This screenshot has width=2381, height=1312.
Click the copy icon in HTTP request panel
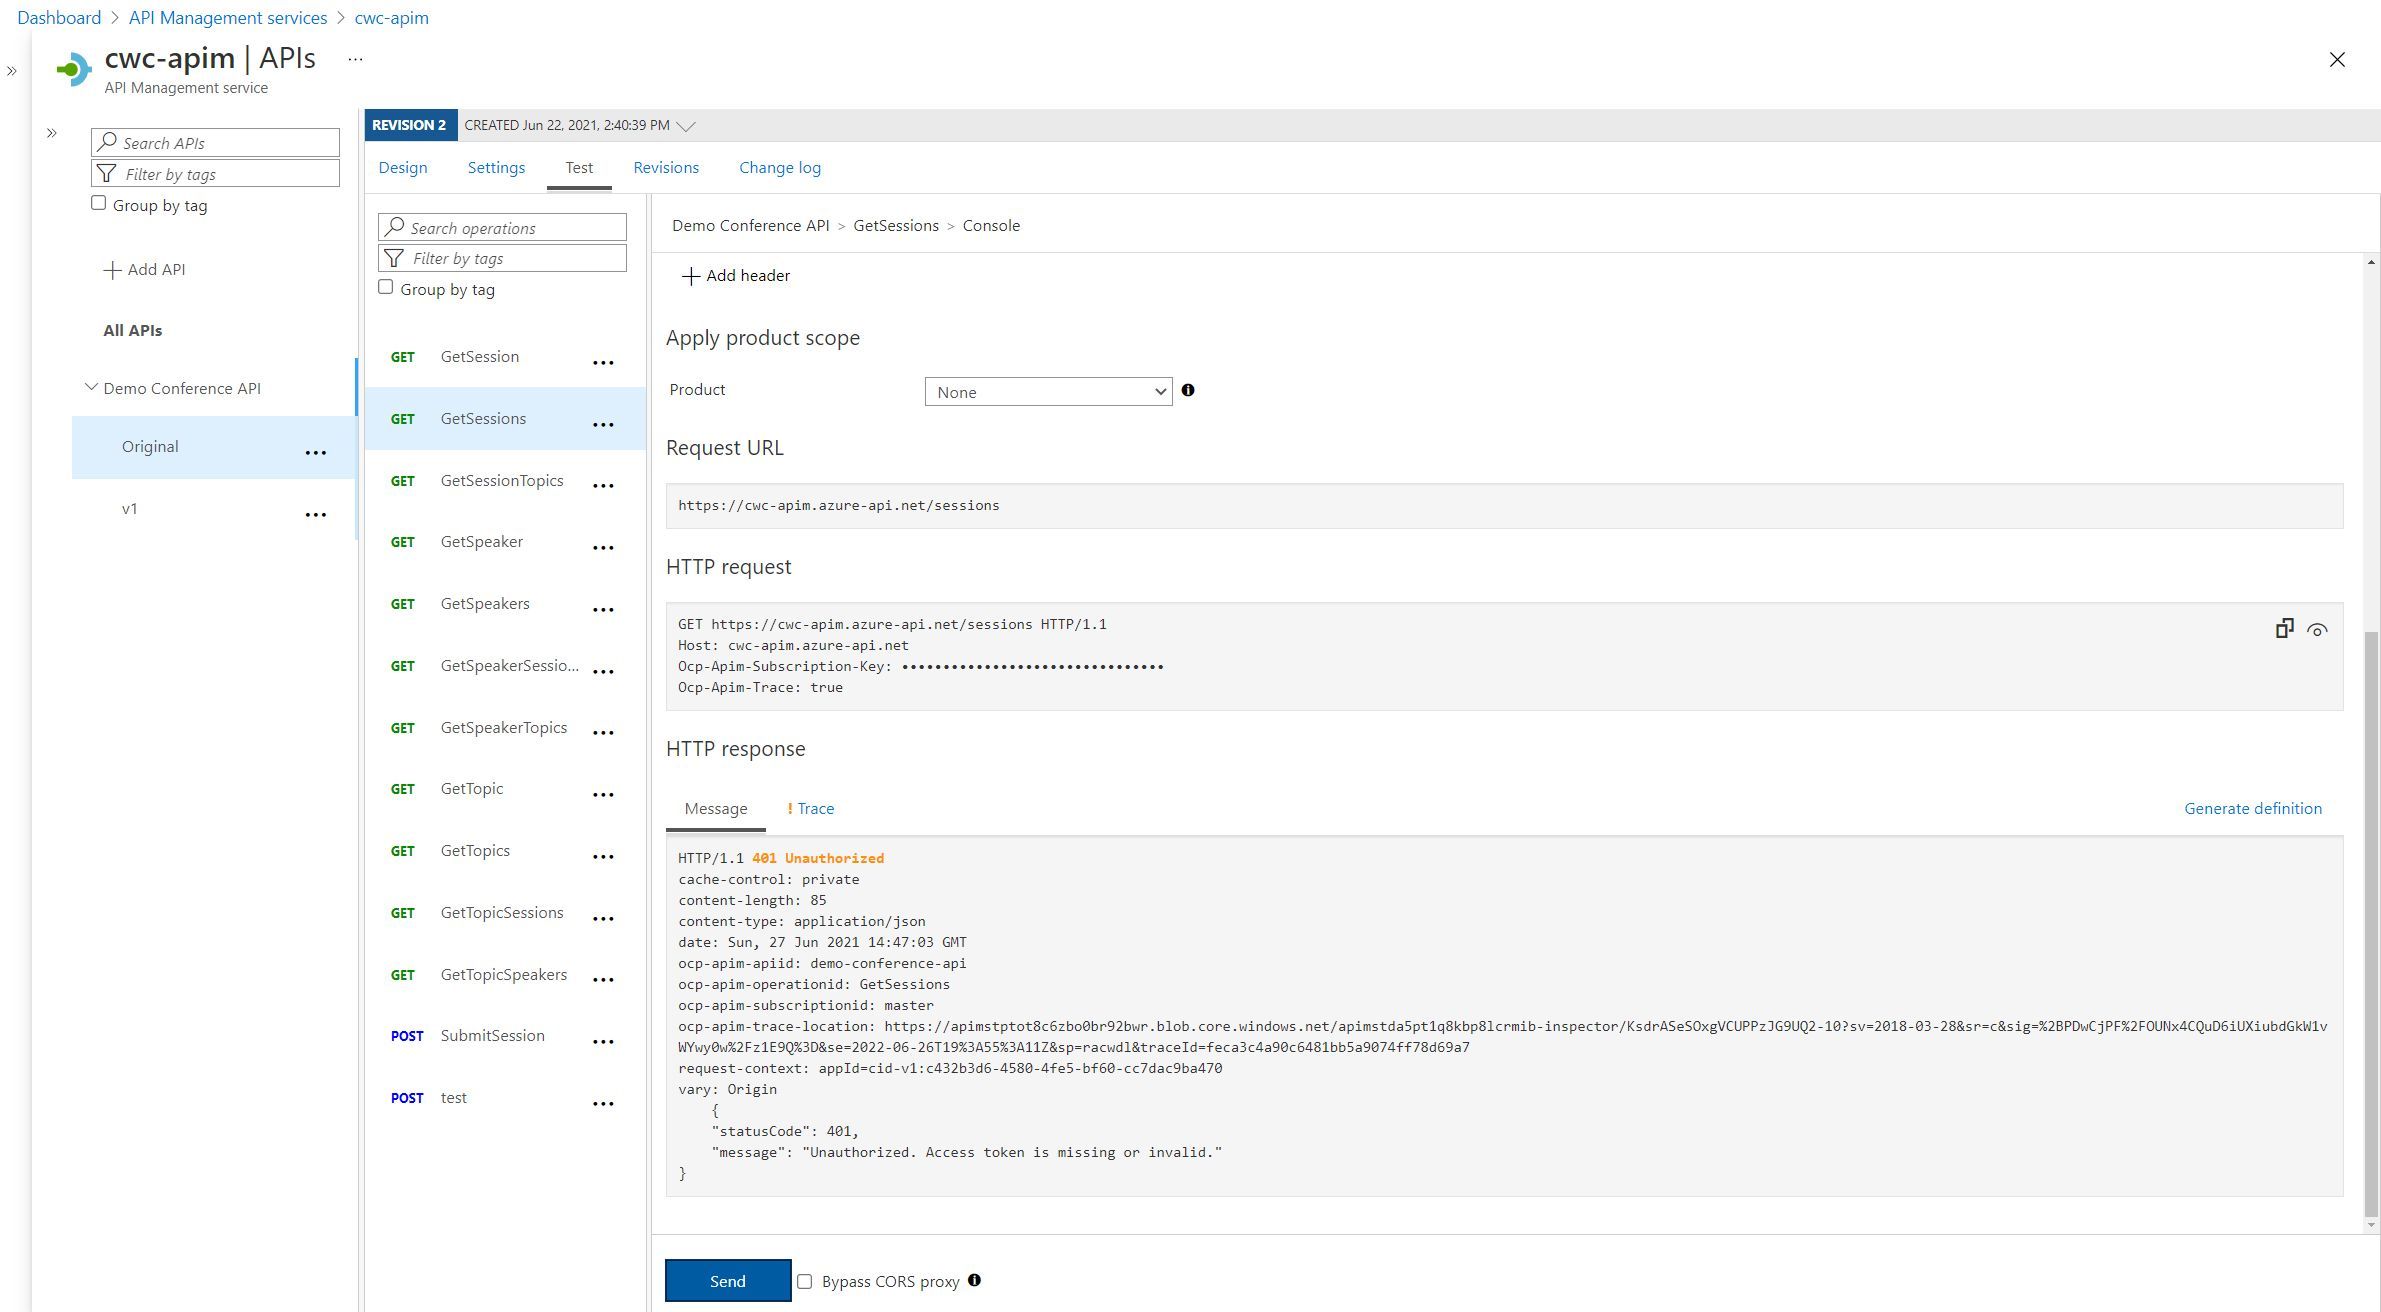[2284, 627]
